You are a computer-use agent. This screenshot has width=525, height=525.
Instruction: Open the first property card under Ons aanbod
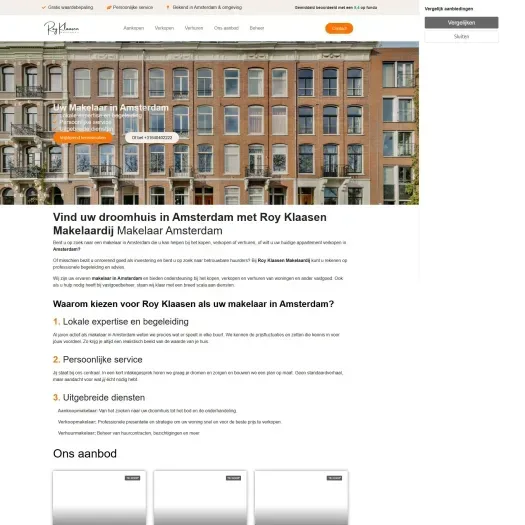pyautogui.click(x=99, y=498)
